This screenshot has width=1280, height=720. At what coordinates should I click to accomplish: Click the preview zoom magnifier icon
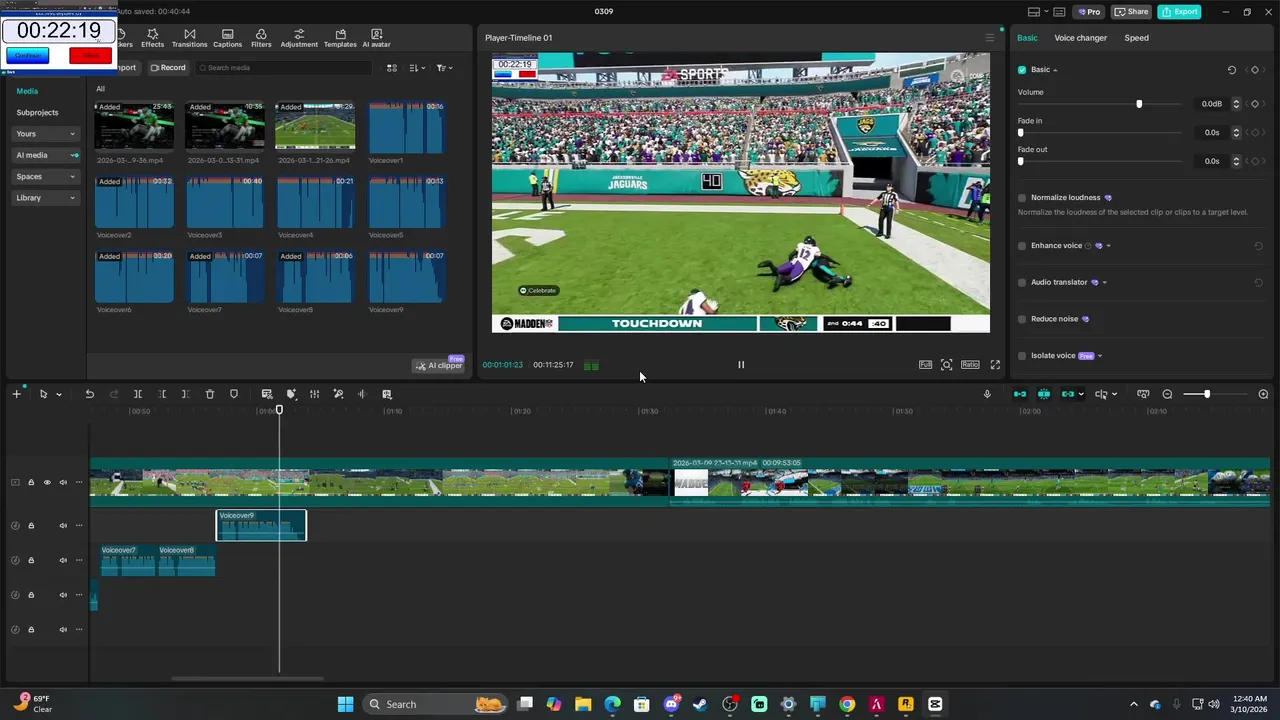click(947, 365)
